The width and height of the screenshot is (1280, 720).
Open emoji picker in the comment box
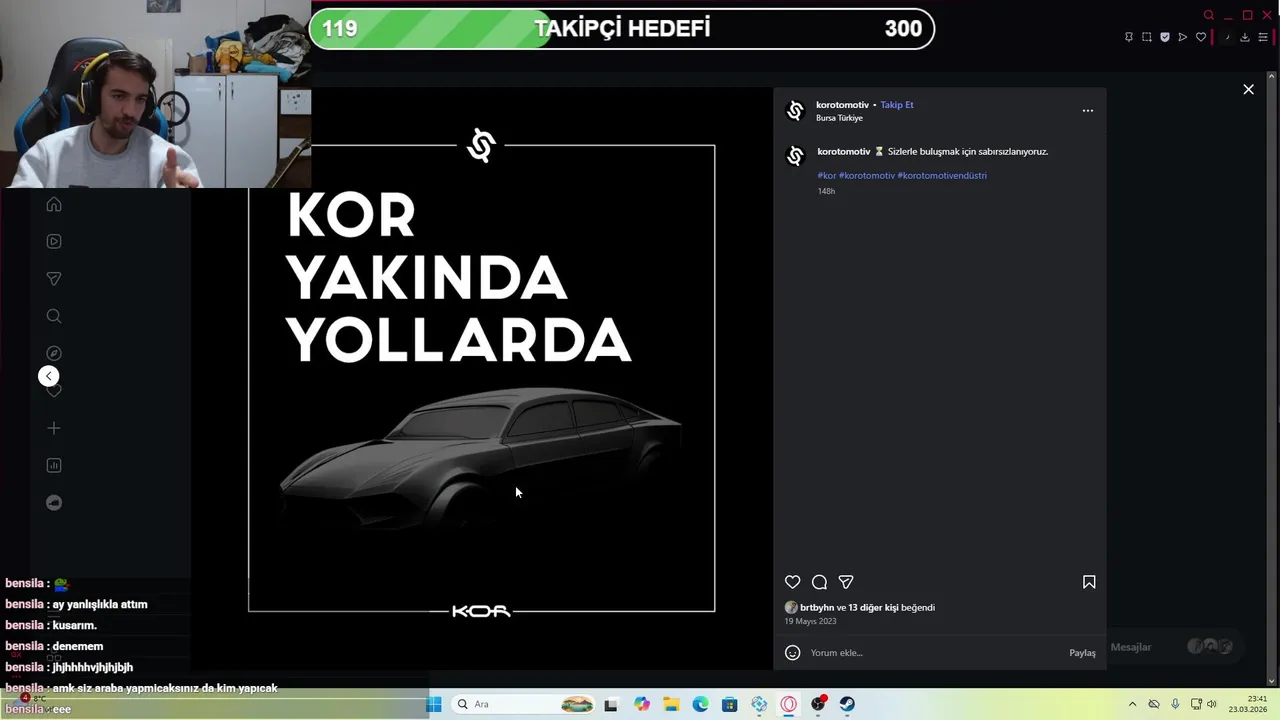[x=792, y=653]
